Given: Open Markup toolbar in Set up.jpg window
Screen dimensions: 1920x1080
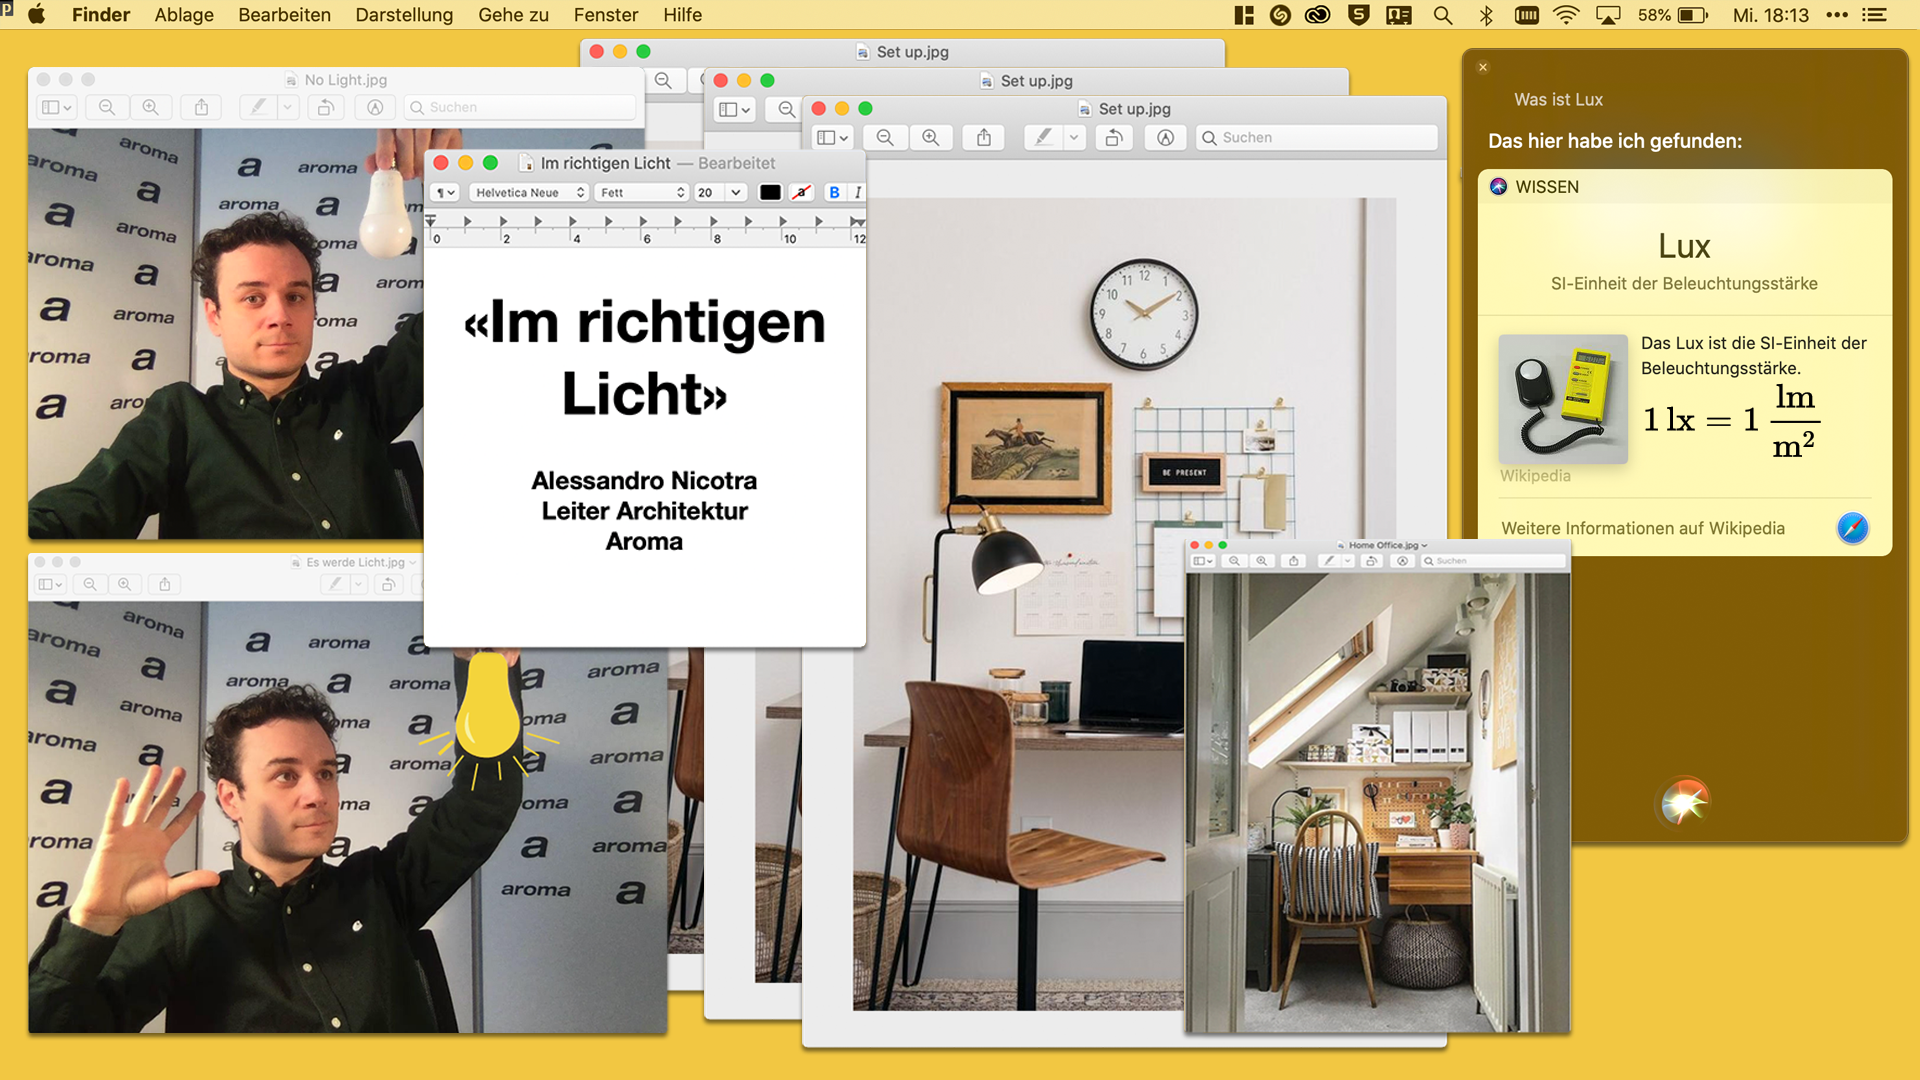Looking at the screenshot, I should pyautogui.click(x=1165, y=138).
